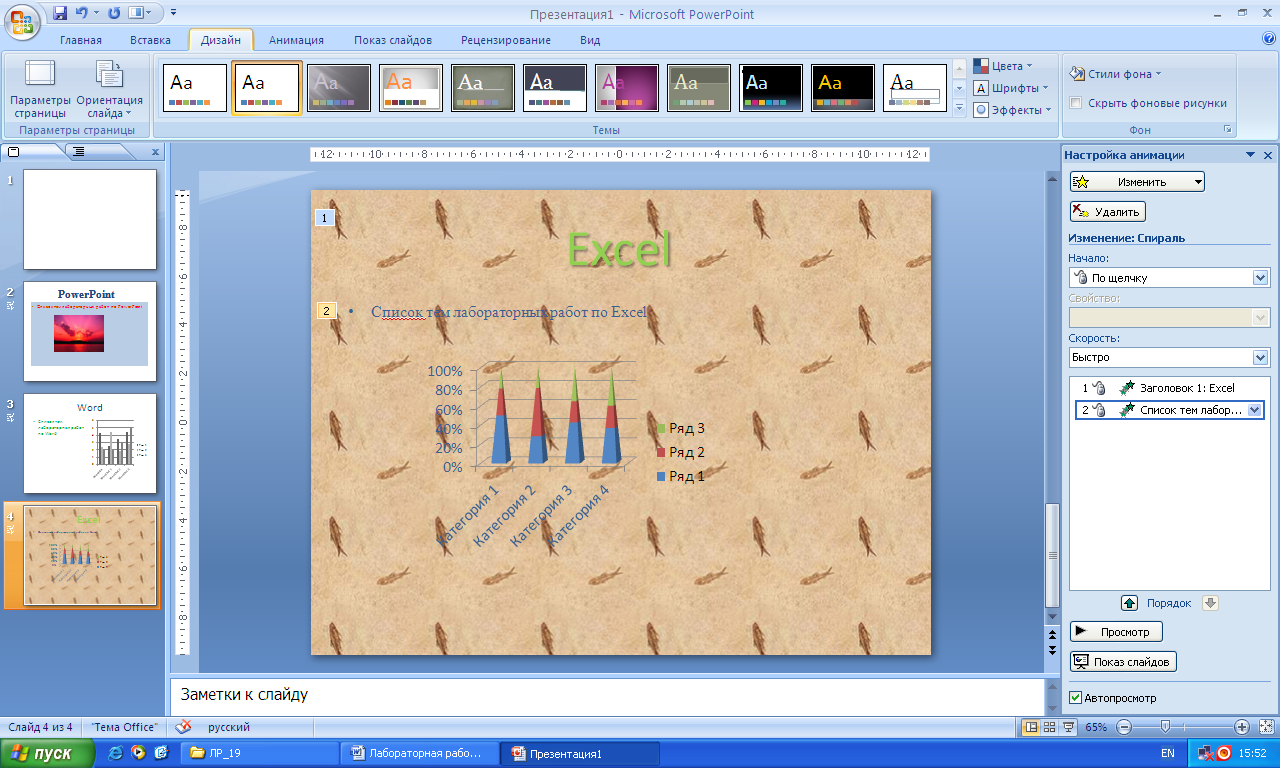Switch to the Вставка tab

coord(150,40)
